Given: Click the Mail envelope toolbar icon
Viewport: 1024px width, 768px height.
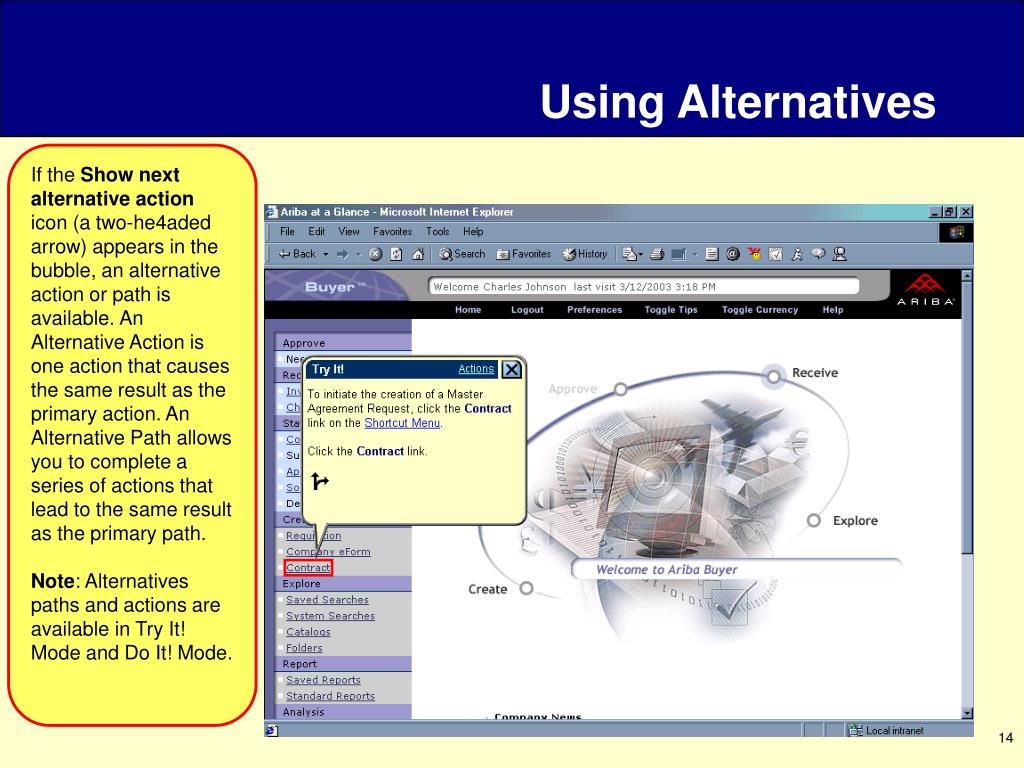Looking at the screenshot, I should click(630, 254).
